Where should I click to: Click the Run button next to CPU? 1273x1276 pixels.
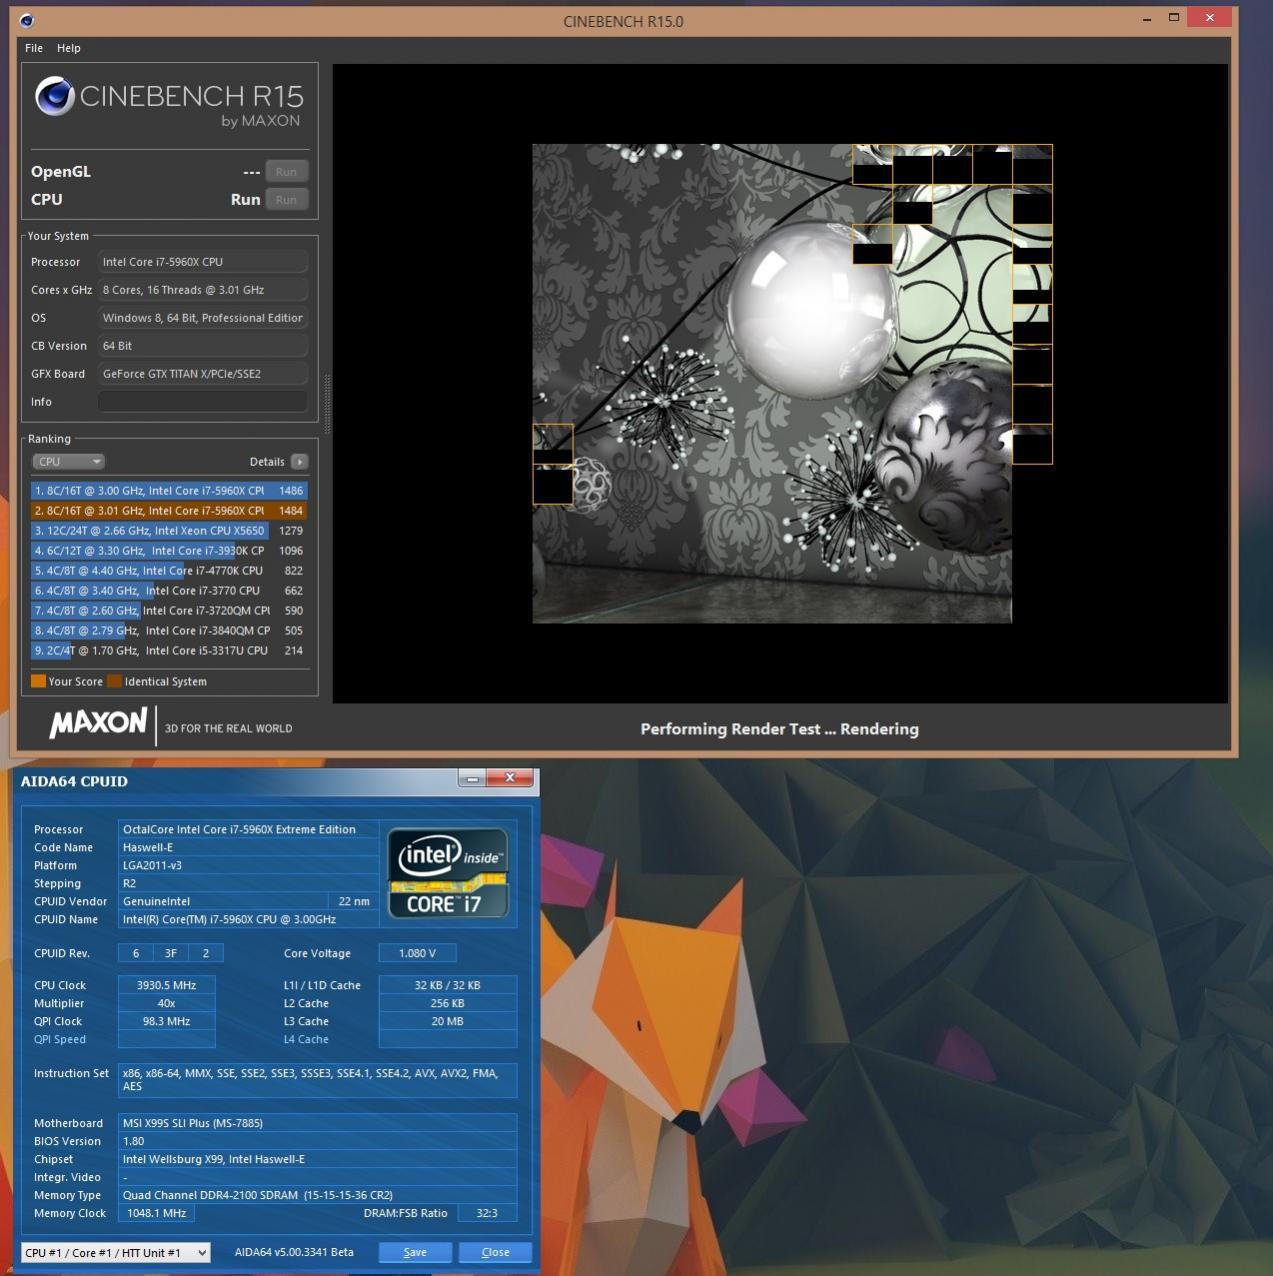pos(286,200)
